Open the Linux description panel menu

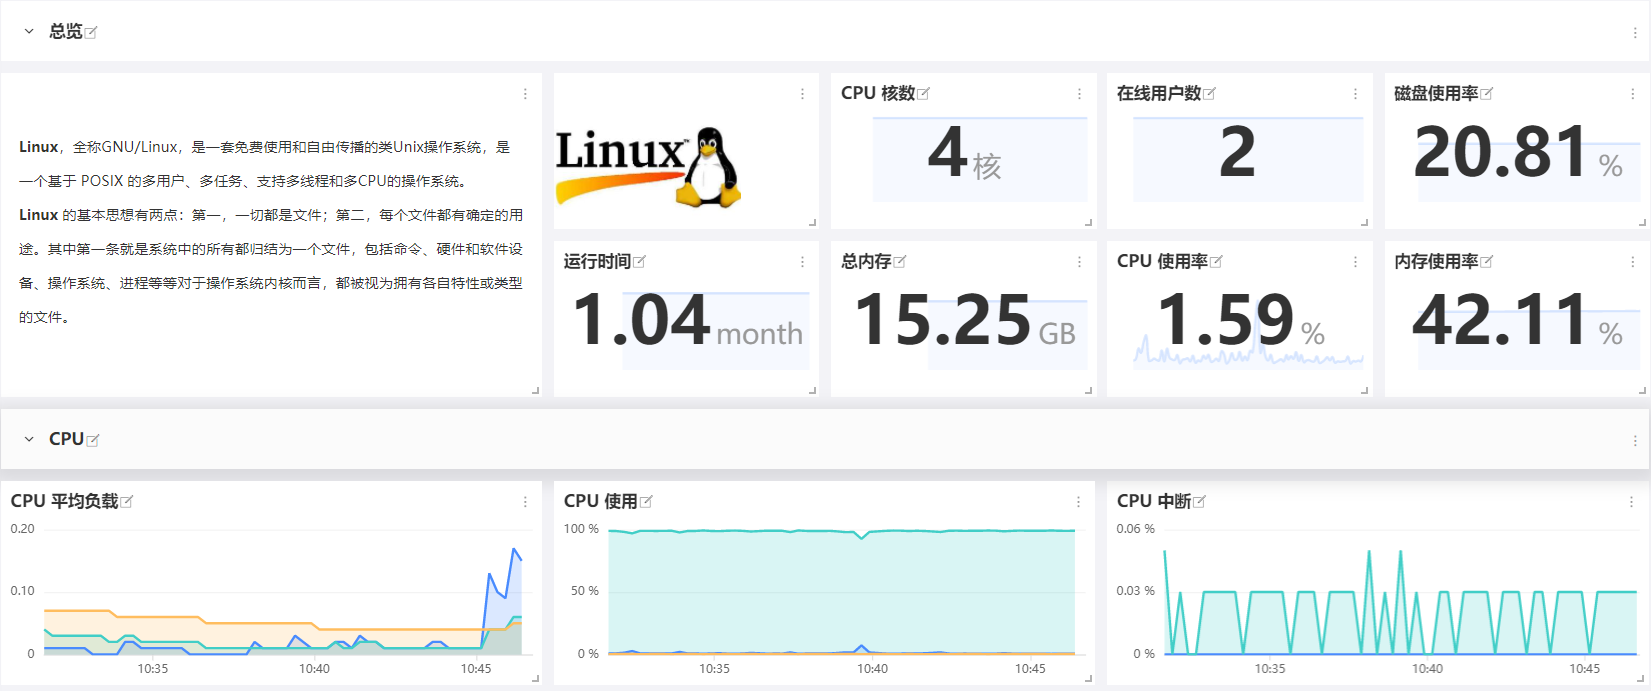point(525,94)
